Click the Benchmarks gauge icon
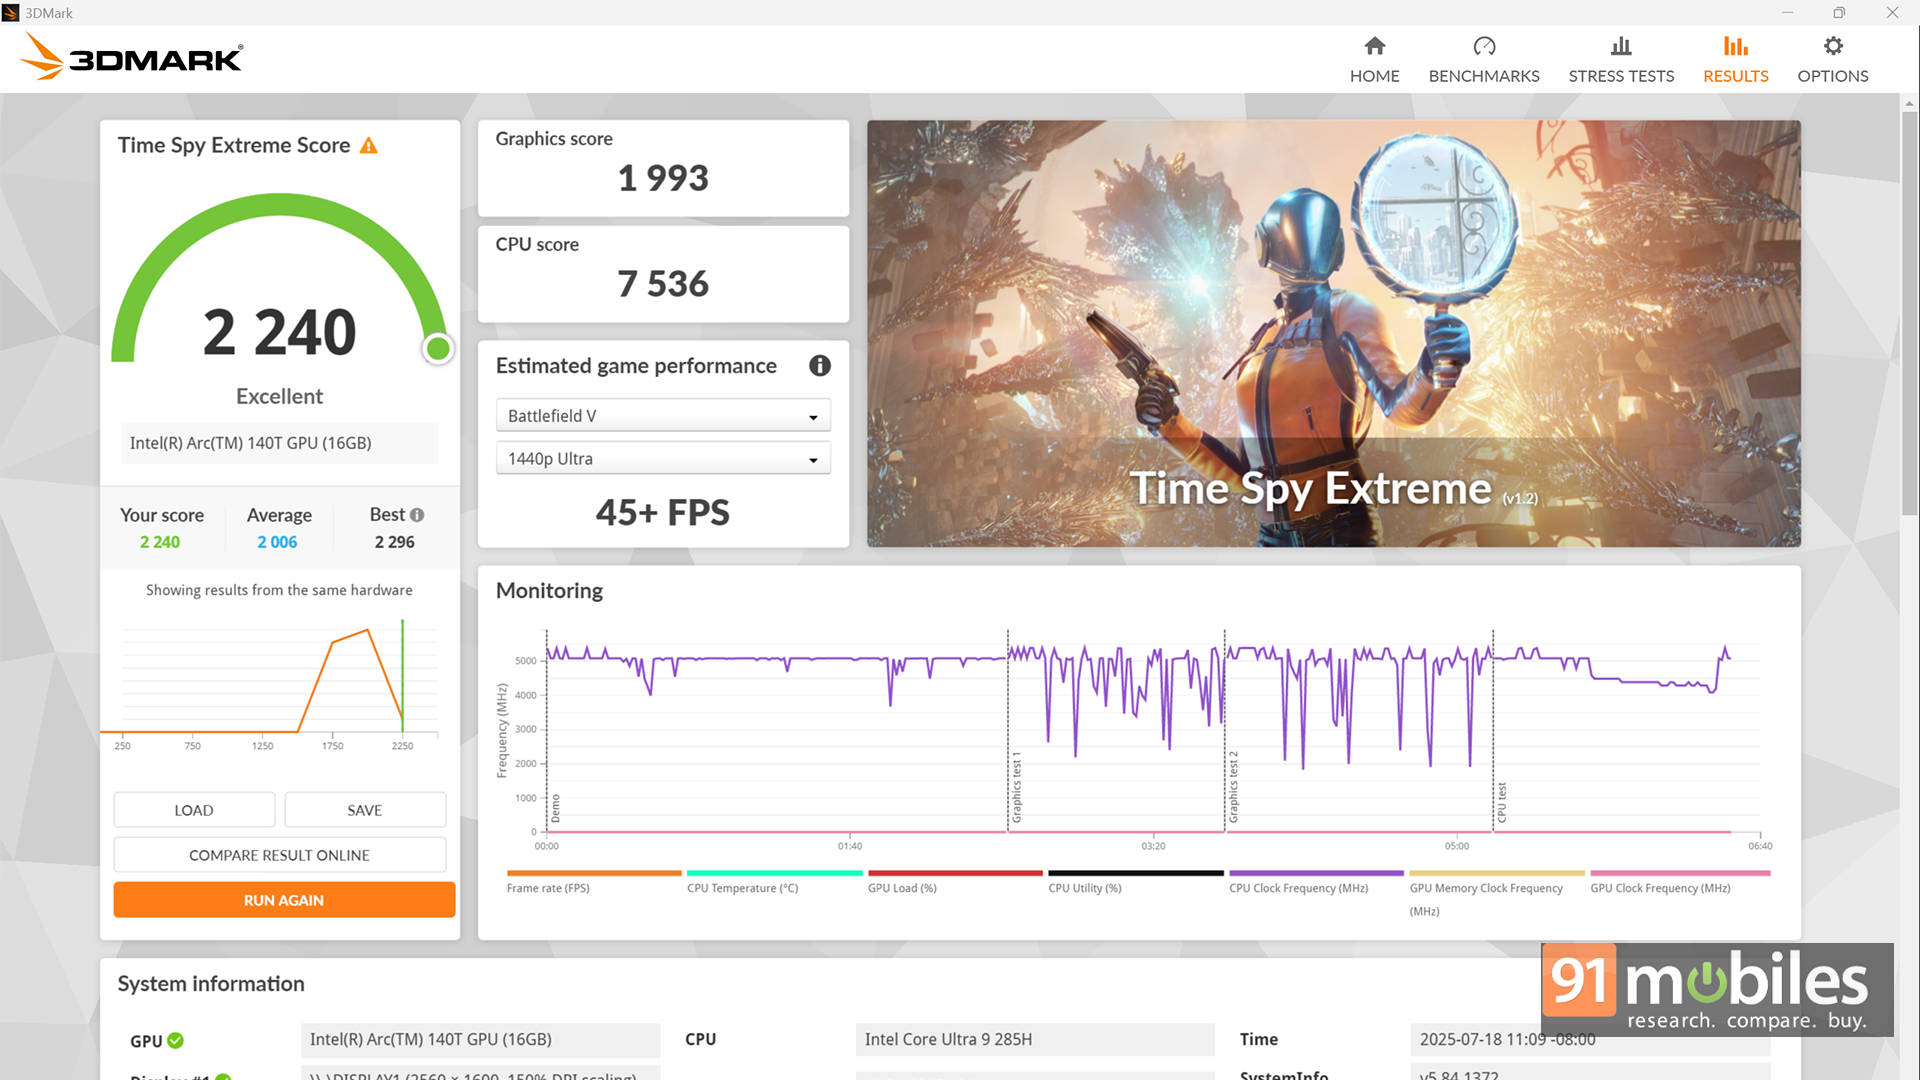1920x1080 pixels. pyautogui.click(x=1484, y=46)
